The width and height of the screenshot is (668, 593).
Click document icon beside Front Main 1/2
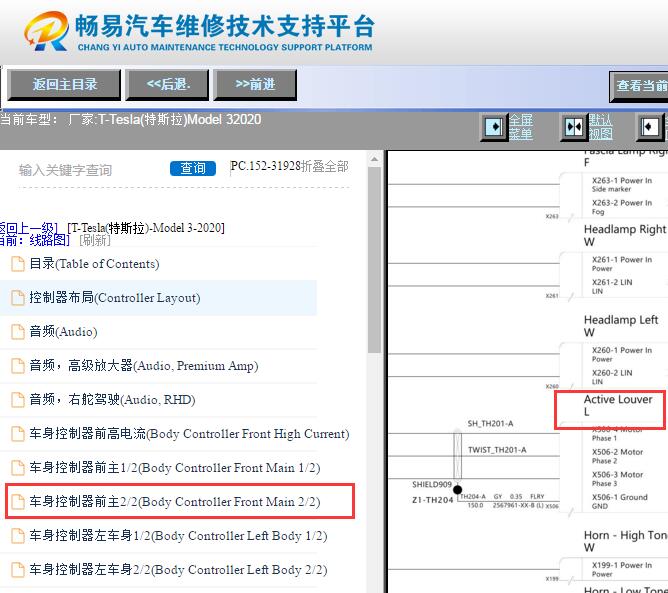[18, 468]
